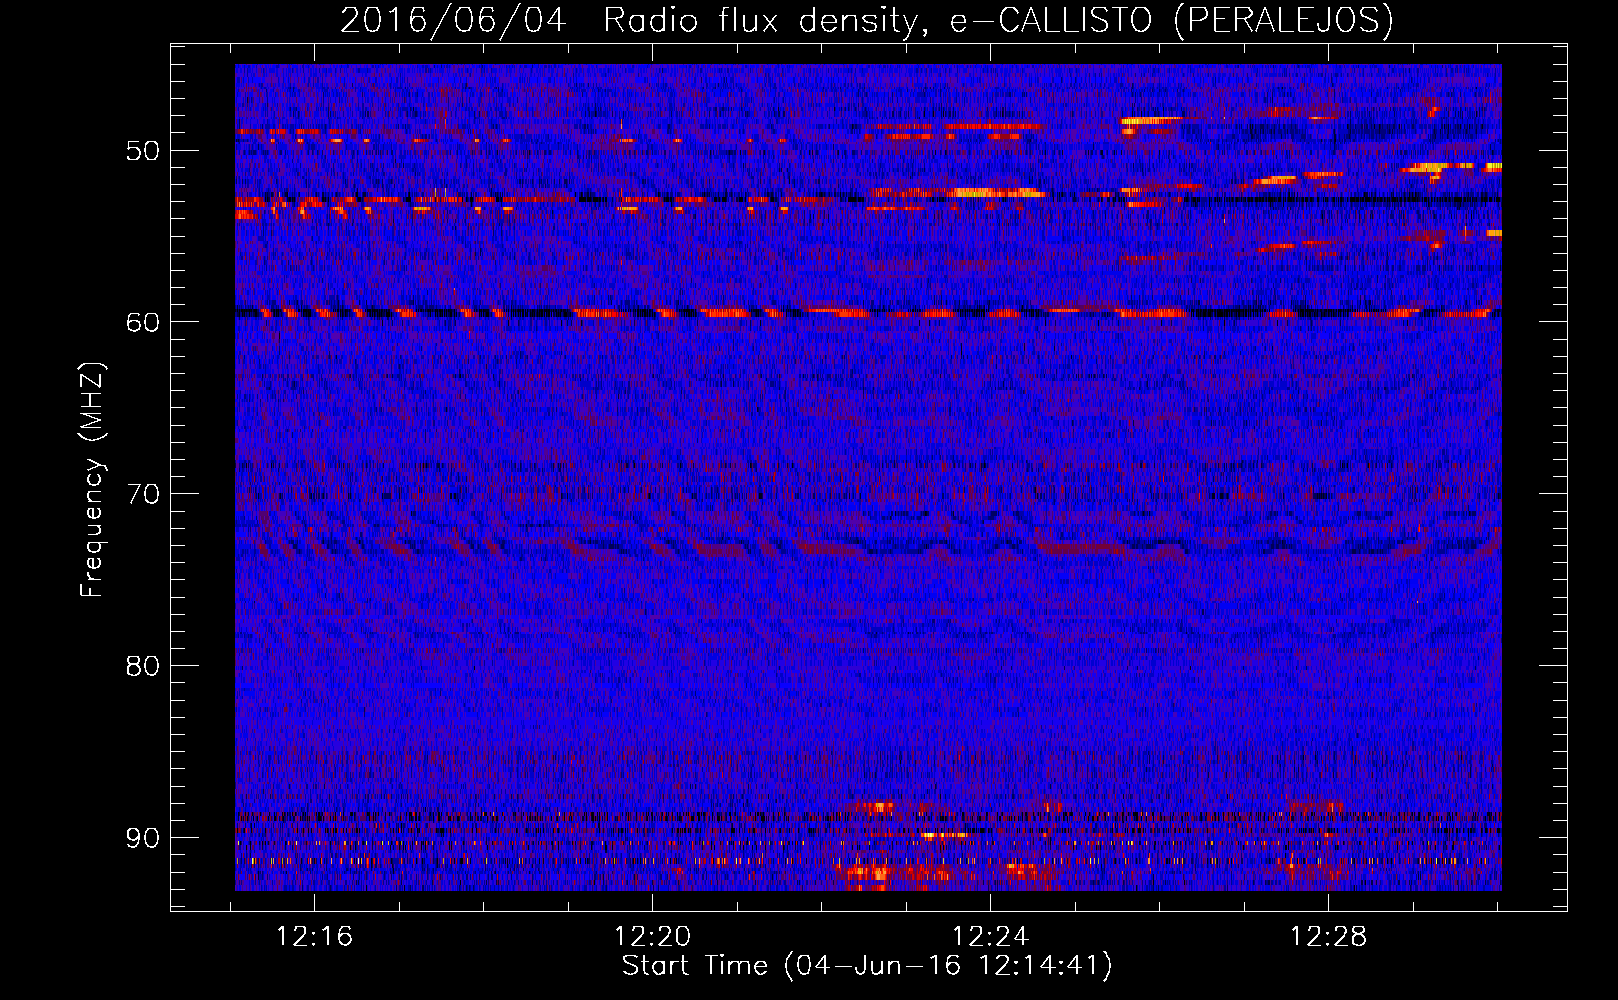
Task: Click the 70 frequency tick label
Action: pos(142,494)
